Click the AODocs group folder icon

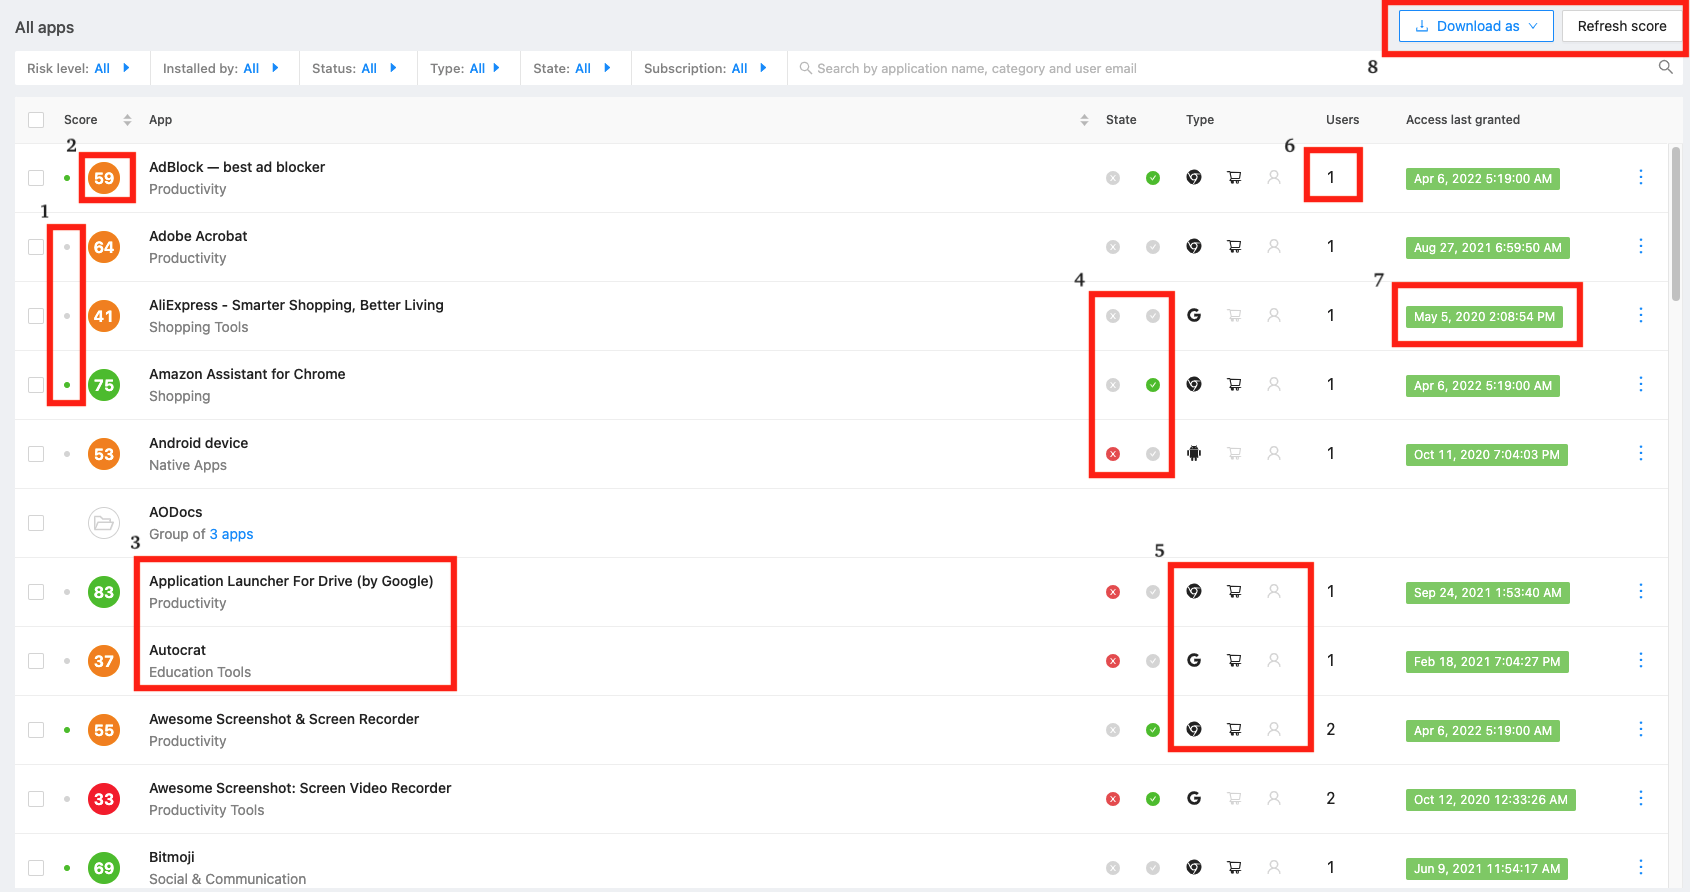point(104,523)
